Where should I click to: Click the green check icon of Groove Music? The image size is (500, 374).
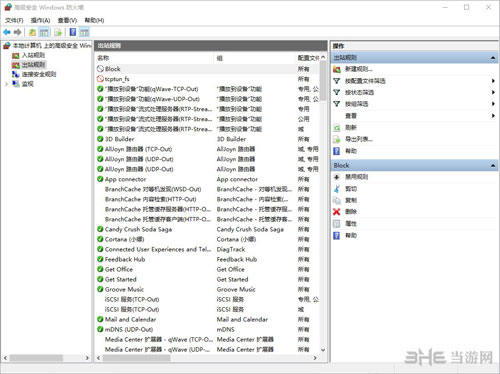[x=100, y=289]
